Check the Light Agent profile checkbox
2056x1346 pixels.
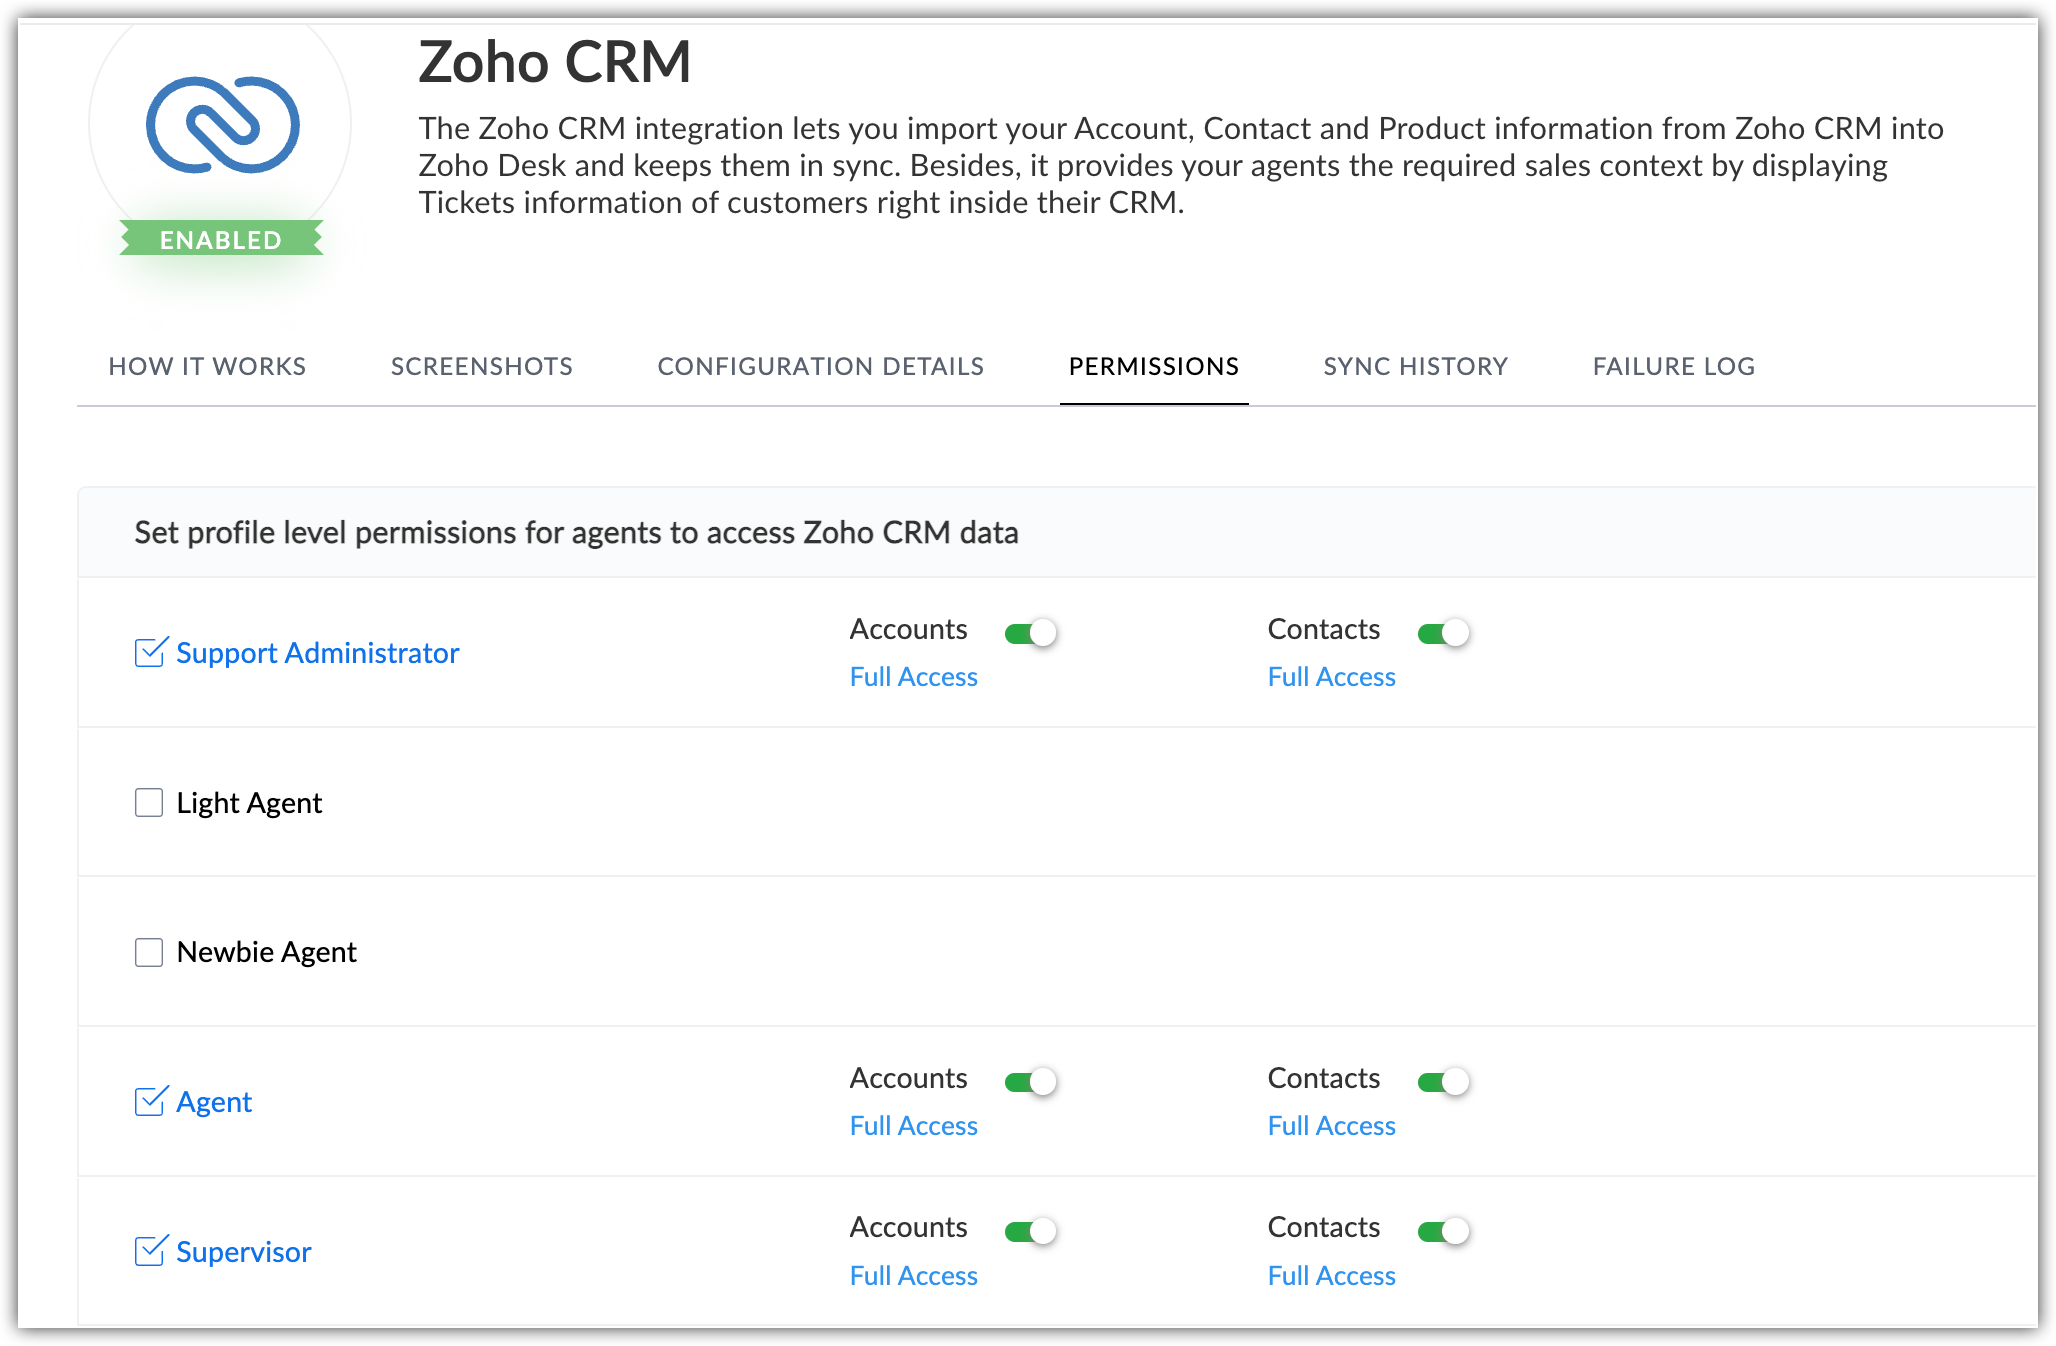[149, 802]
